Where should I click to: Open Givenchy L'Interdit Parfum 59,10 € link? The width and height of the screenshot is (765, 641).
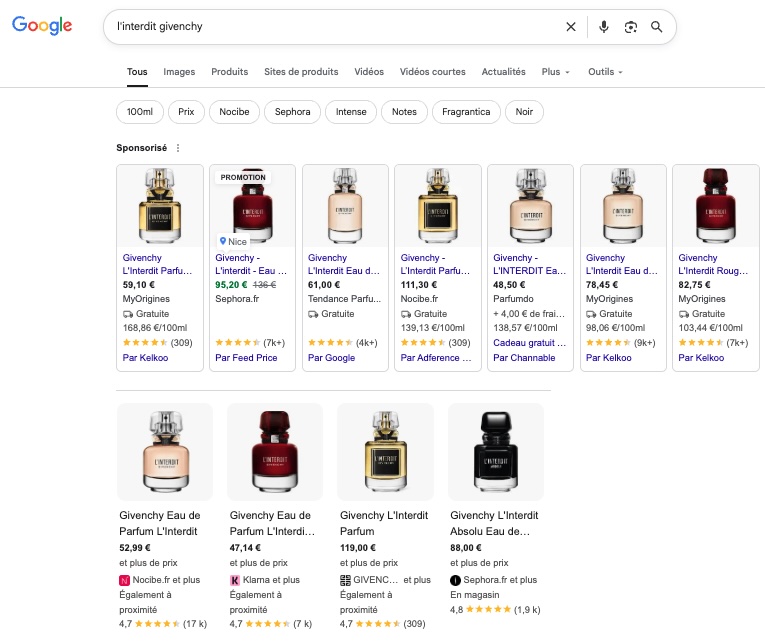click(157, 264)
